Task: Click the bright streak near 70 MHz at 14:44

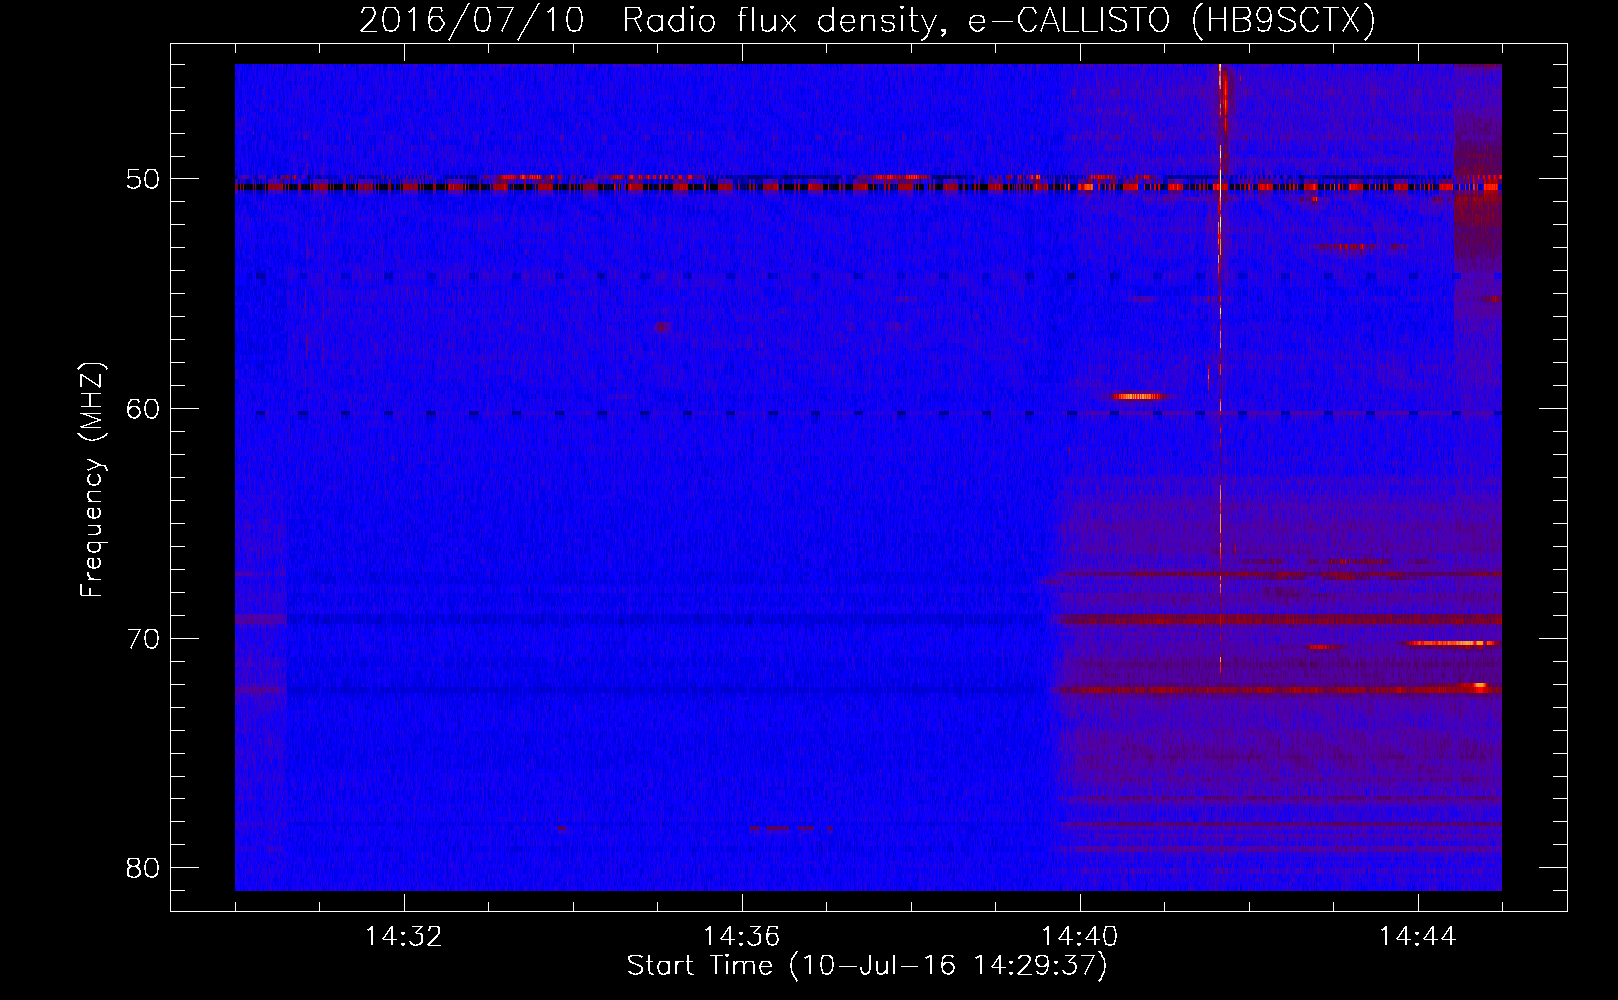Action: click(1451, 643)
